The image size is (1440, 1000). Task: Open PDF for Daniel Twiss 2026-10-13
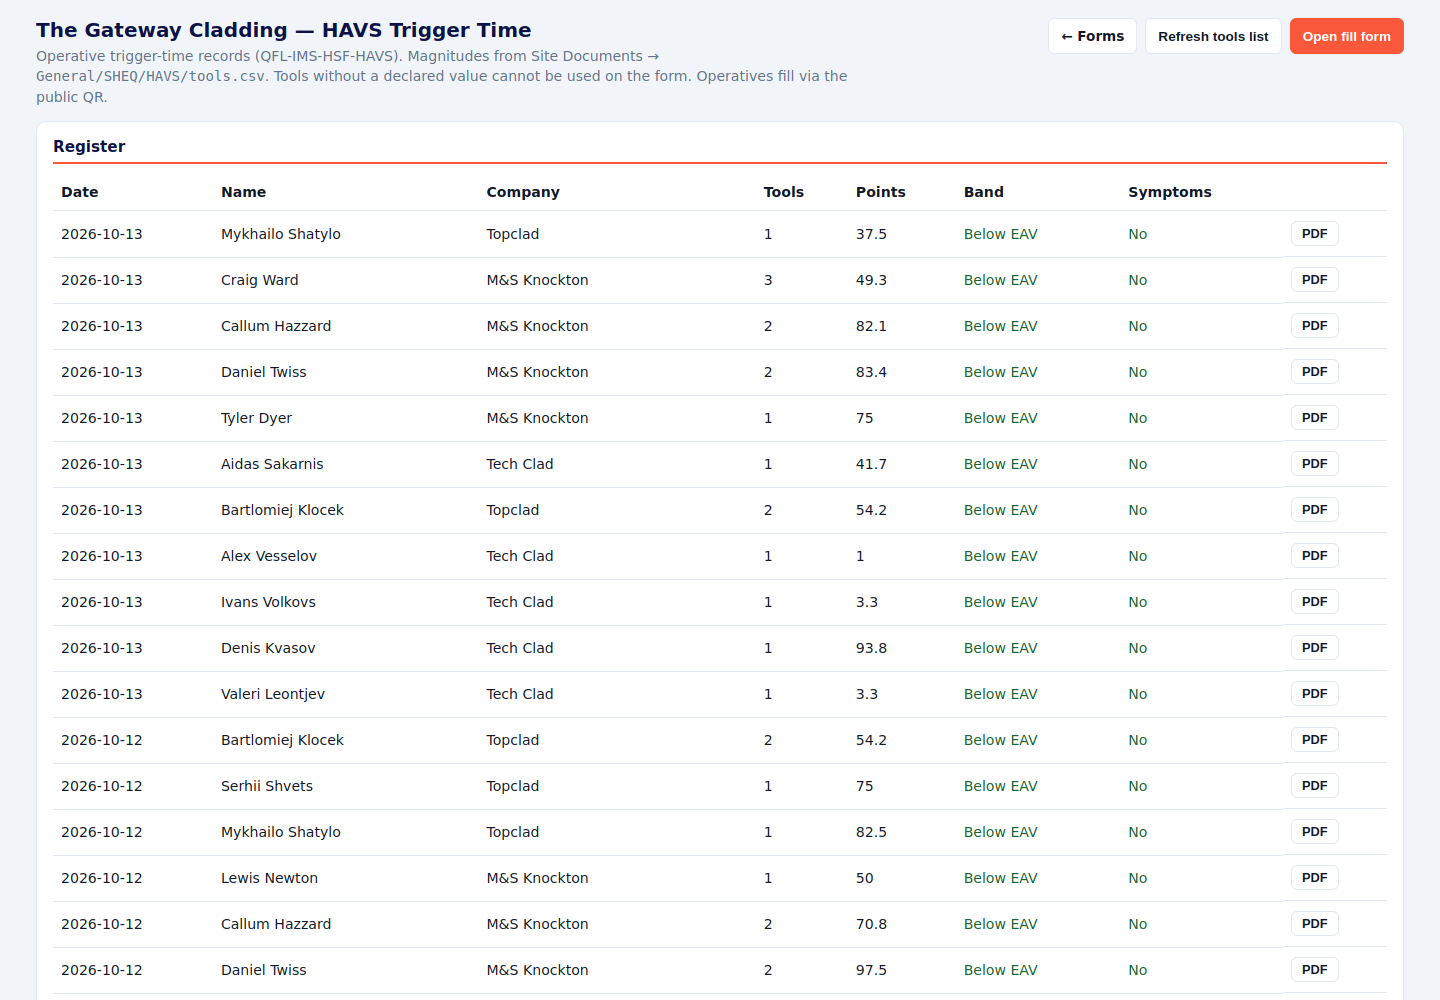click(1314, 372)
